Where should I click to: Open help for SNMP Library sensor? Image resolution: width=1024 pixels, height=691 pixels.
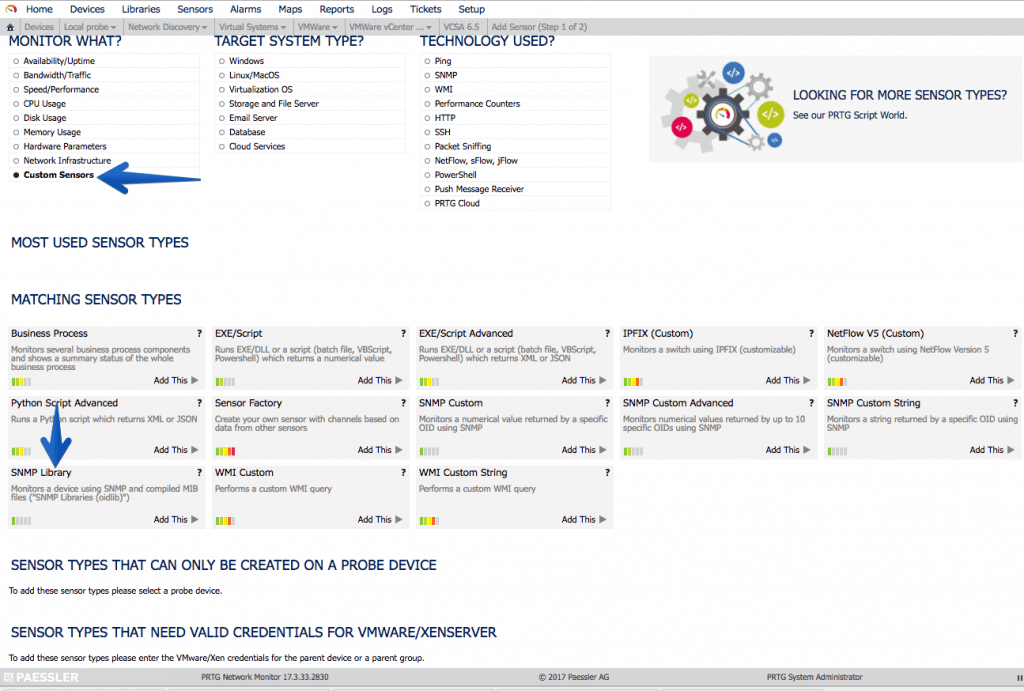click(199, 472)
